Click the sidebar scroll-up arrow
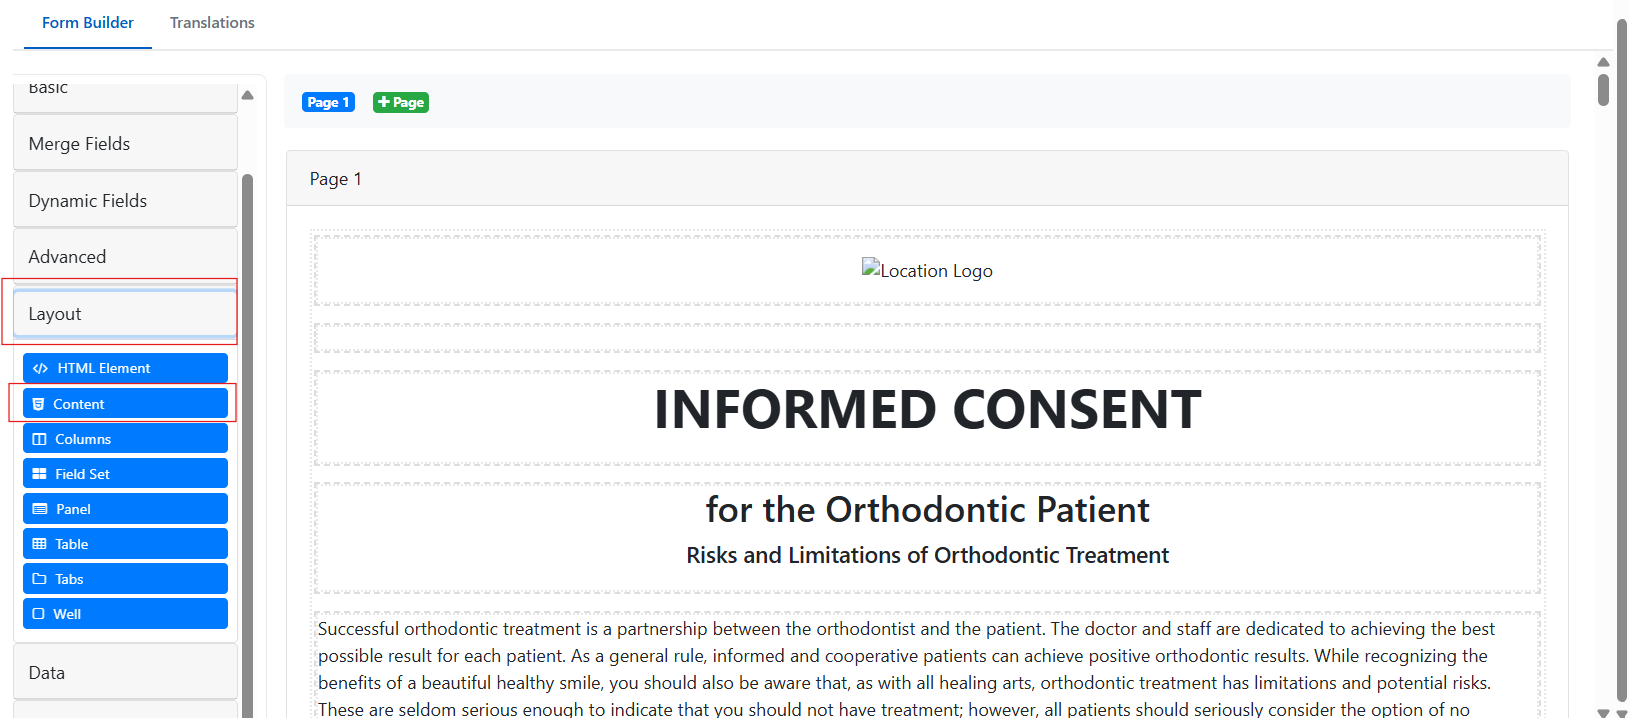The image size is (1630, 718). point(247,95)
